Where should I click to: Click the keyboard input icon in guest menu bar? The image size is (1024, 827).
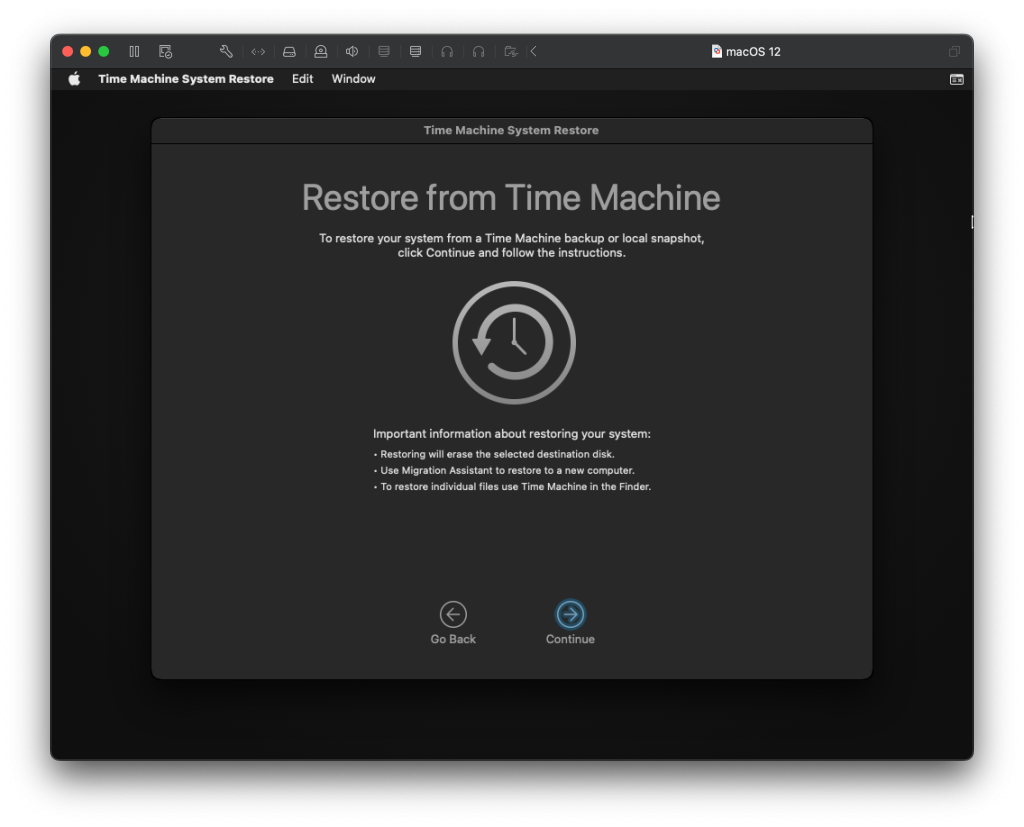pos(957,80)
